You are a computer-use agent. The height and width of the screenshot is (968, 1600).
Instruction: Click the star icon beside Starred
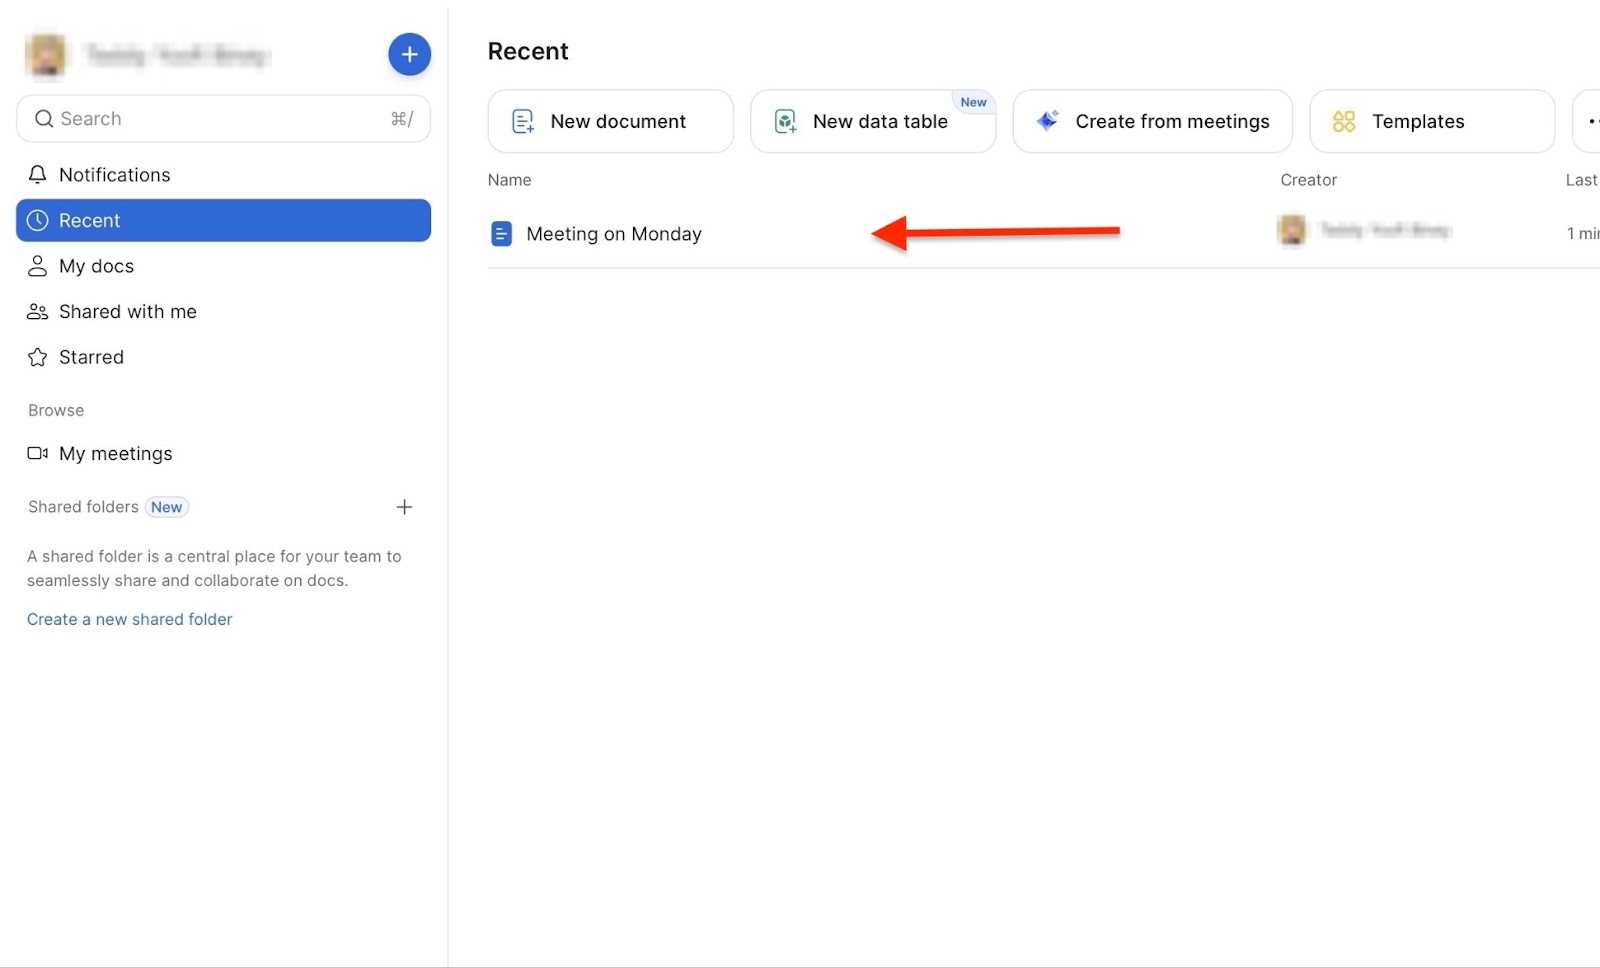tap(38, 357)
